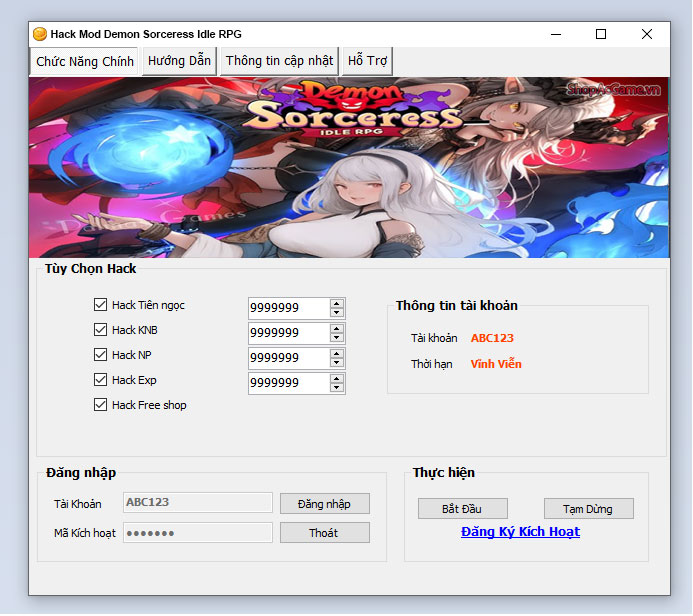Click the Vĩnh Viễn expiry text
Screen dimensions: 693x616
pyautogui.click(x=496, y=364)
